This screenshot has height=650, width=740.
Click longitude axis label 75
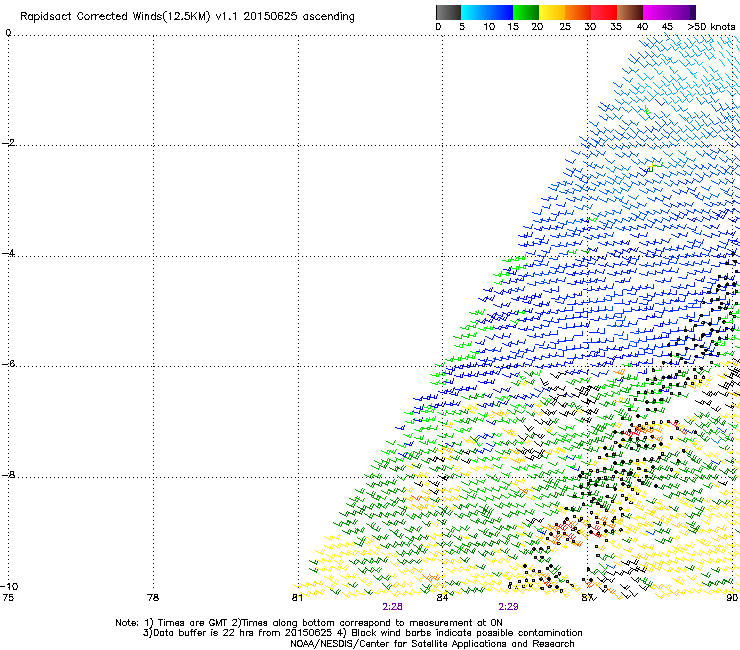coord(8,598)
